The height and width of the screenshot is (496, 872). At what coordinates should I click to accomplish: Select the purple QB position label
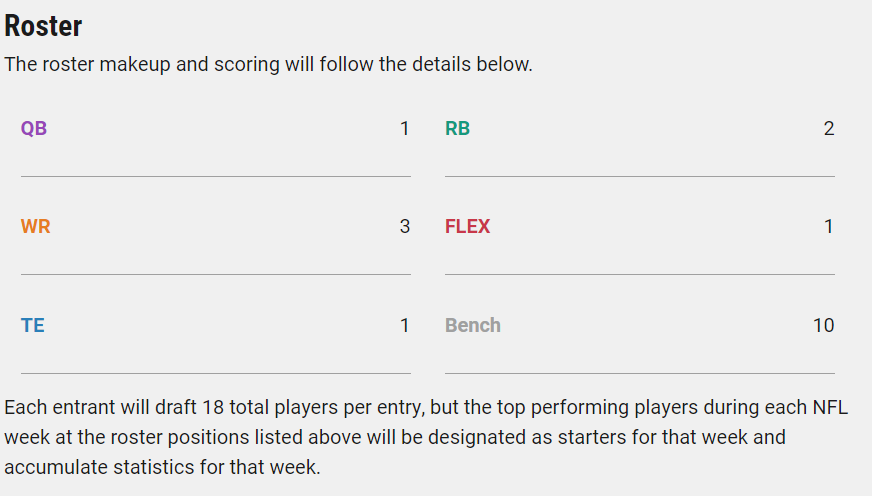click(x=34, y=128)
